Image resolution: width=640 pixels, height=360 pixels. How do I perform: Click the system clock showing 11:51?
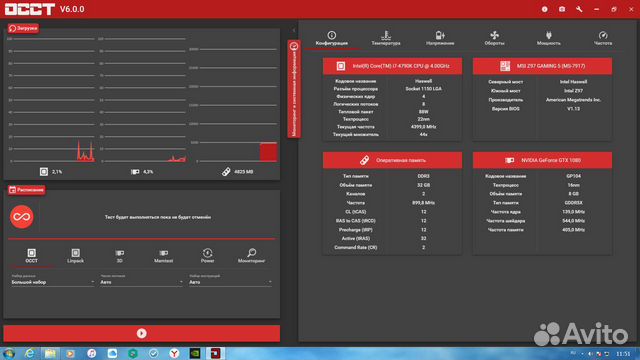pos(623,353)
